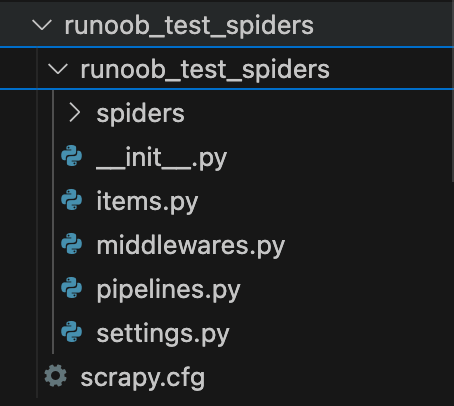The image size is (454, 406).
Task: Collapse the nested runoob_test_spiders folder chevron
Action: pos(58,69)
